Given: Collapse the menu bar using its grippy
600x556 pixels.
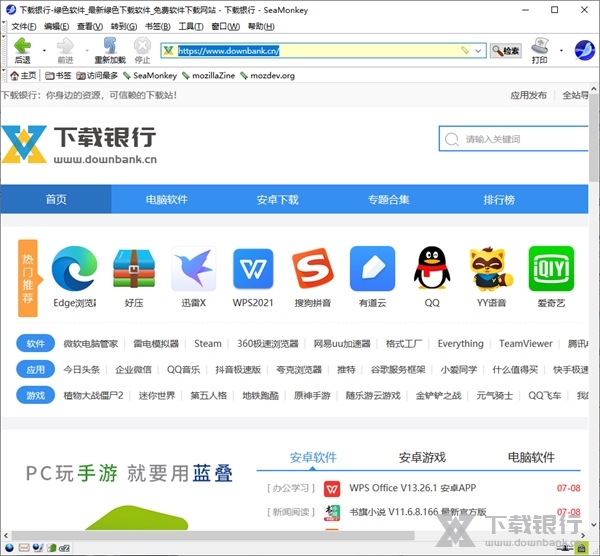Looking at the screenshot, I should point(4,26).
